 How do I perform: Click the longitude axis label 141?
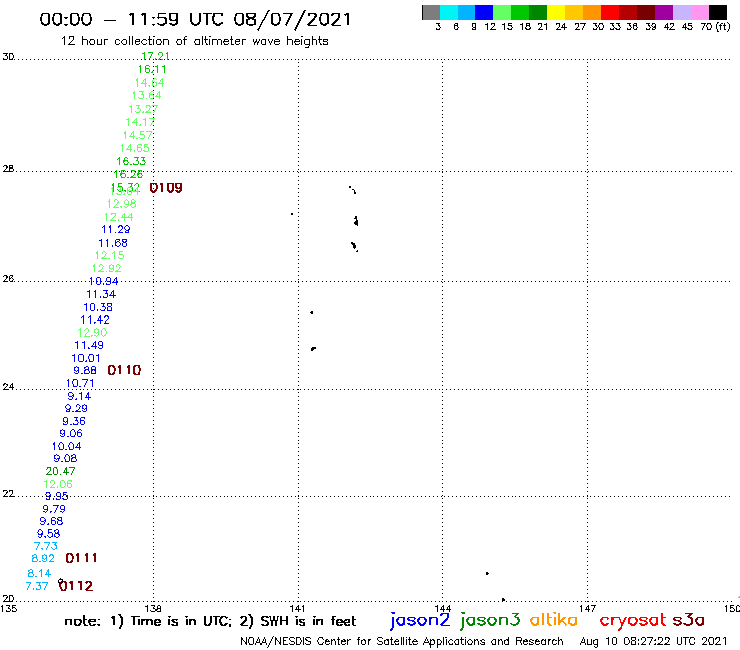click(297, 608)
